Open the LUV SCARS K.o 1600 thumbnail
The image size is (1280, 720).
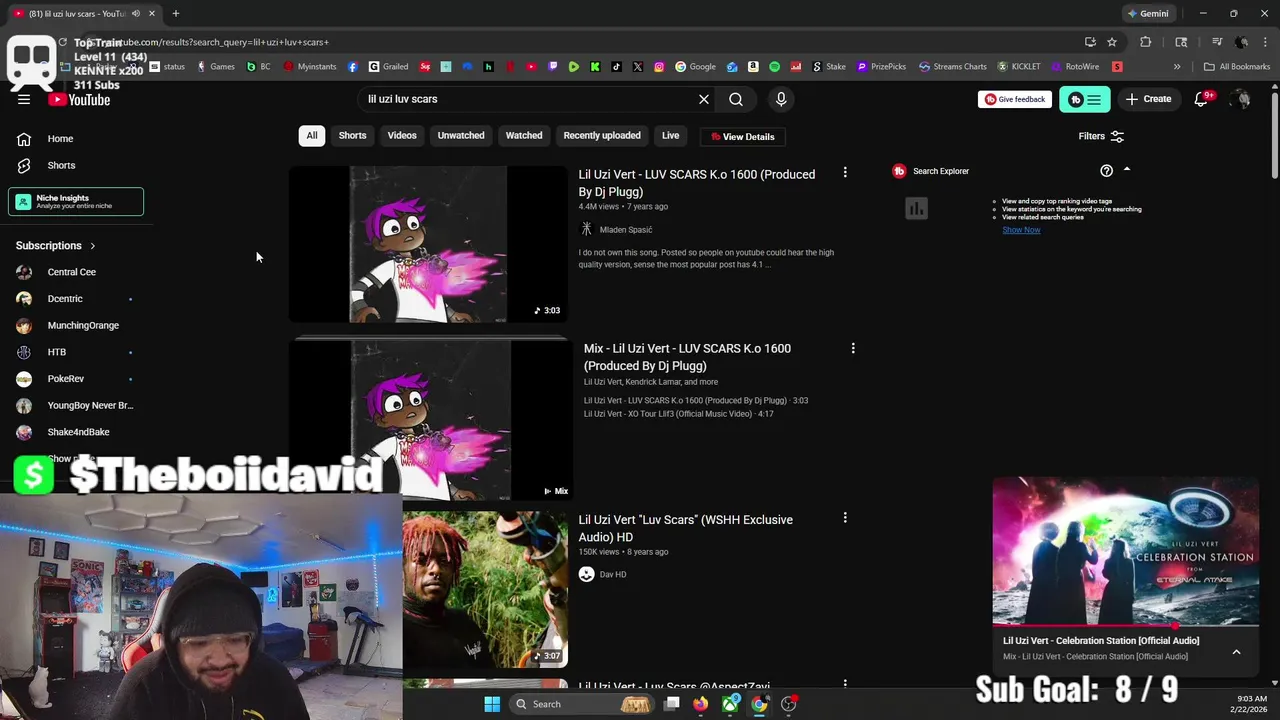[x=428, y=244]
